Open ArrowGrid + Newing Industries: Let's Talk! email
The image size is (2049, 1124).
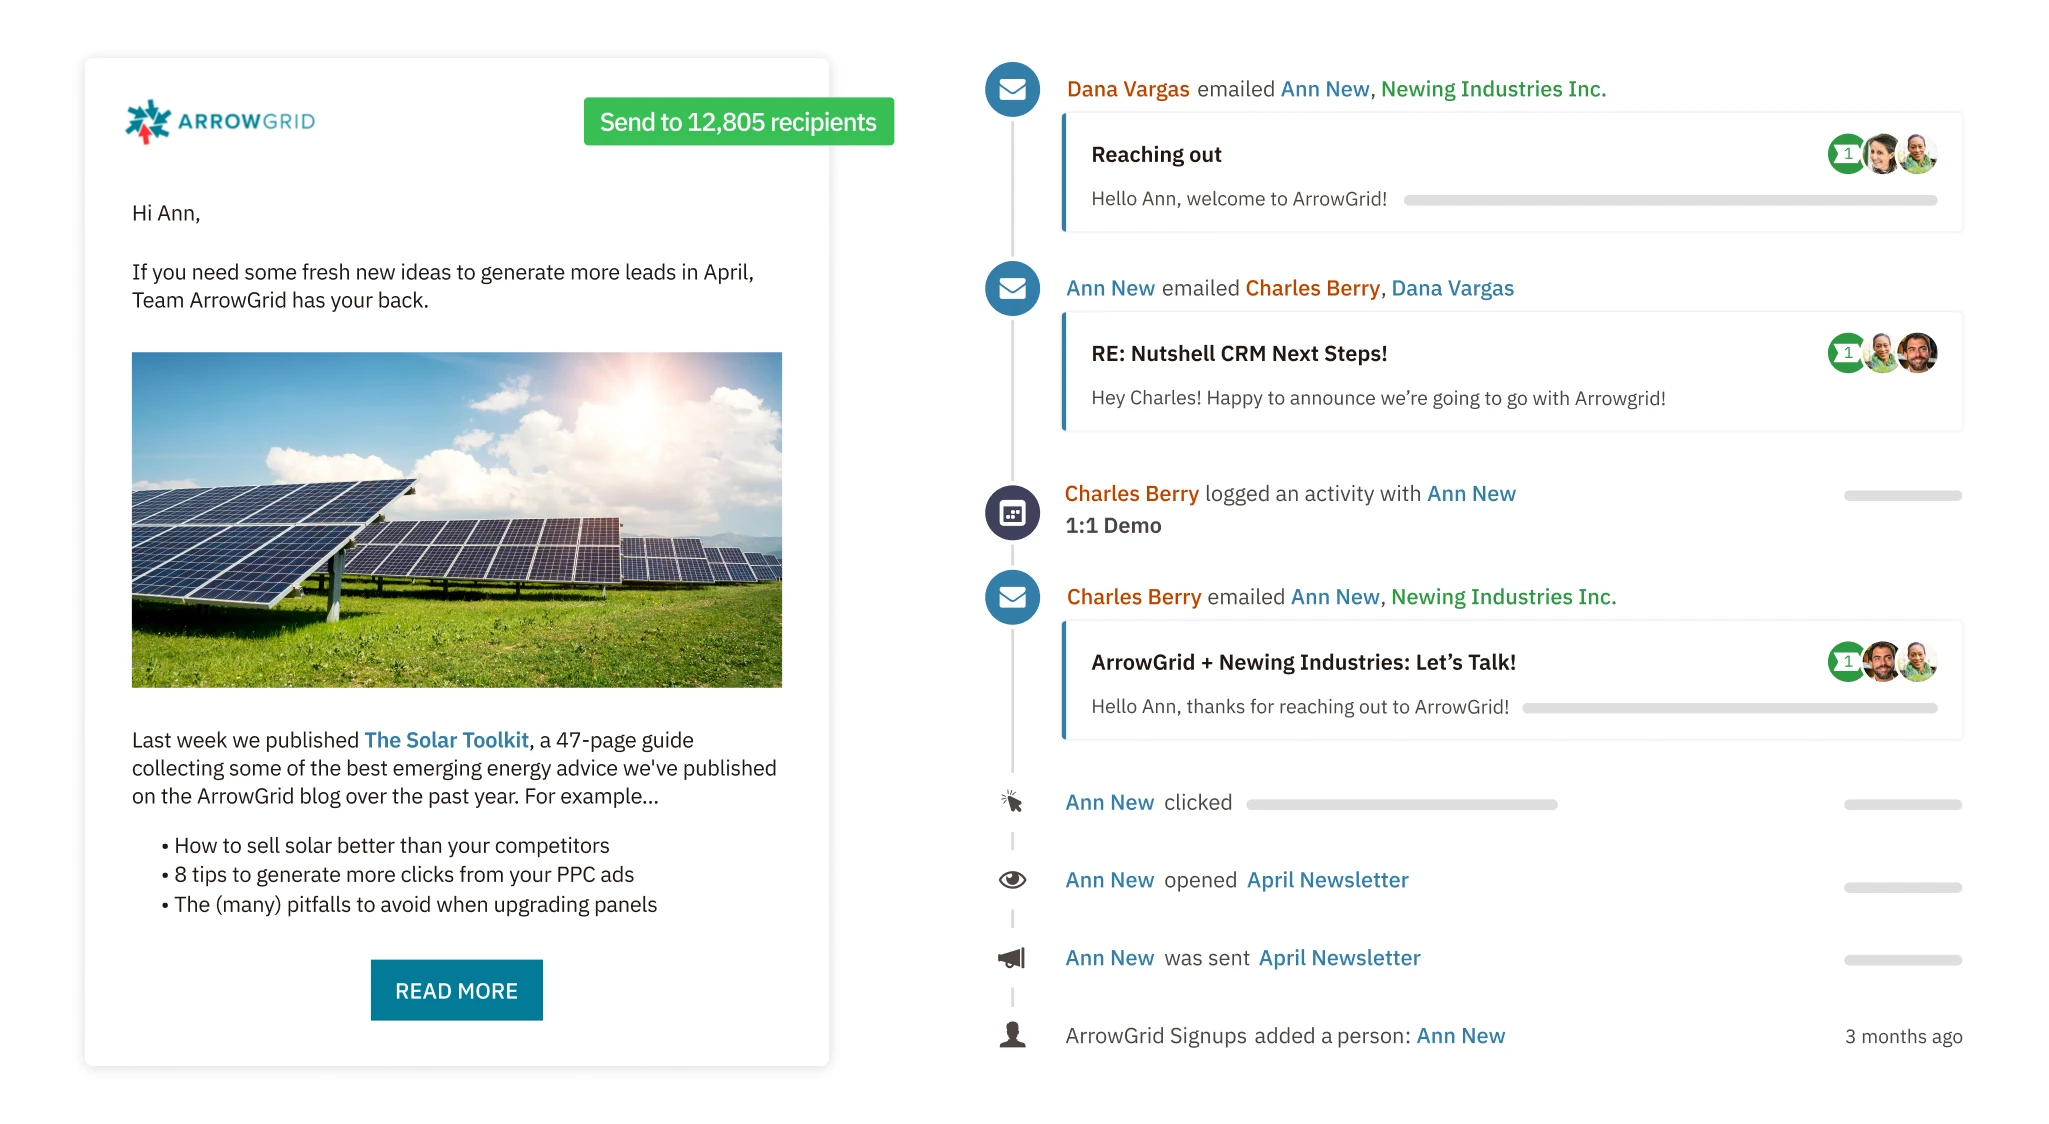[1303, 662]
